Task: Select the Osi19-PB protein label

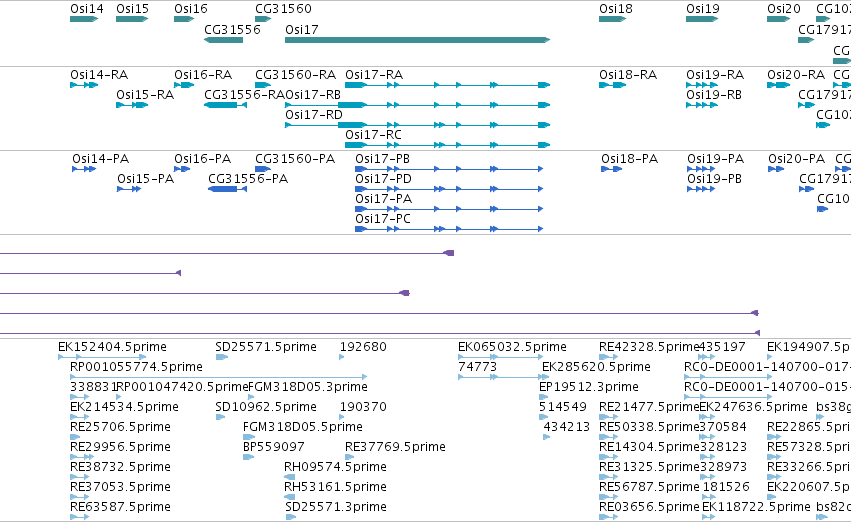Action: coord(714,179)
